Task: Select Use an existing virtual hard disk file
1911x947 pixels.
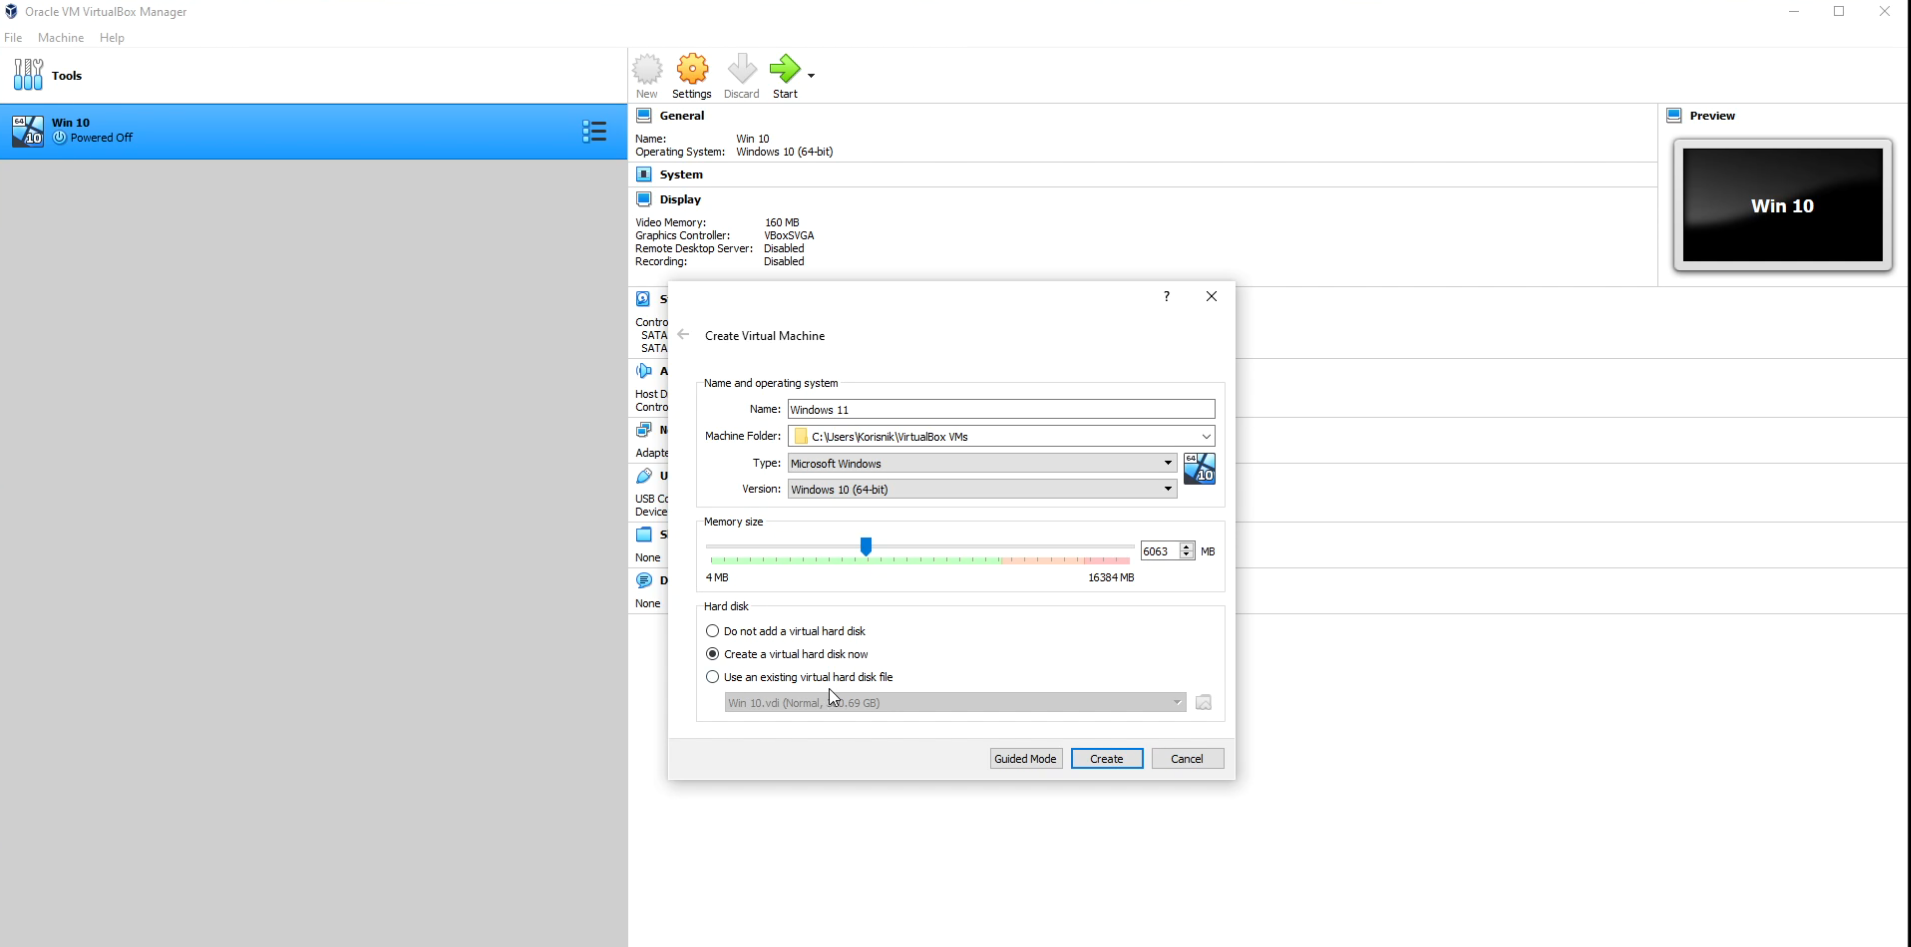Action: [712, 677]
